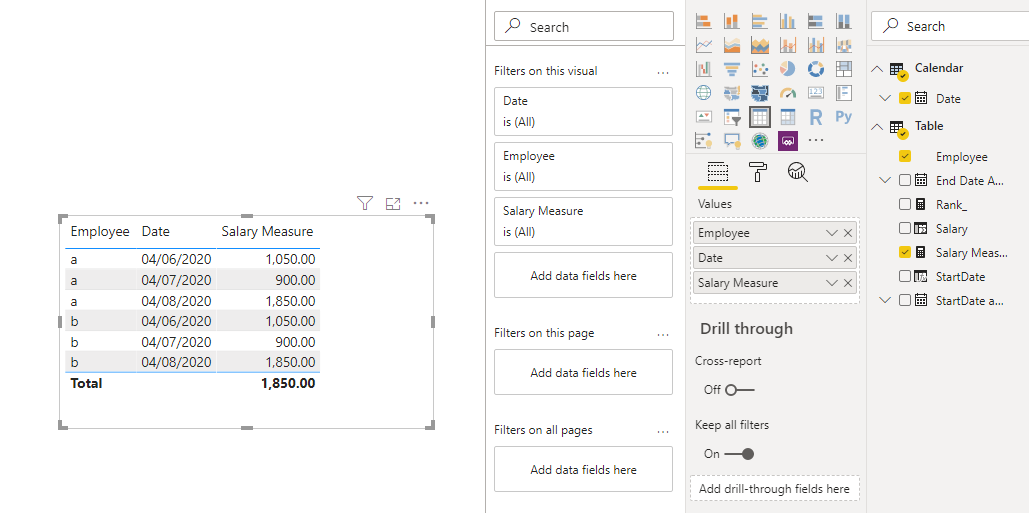Collapse the Calendar table in Fields
The width and height of the screenshot is (1029, 513).
pyautogui.click(x=877, y=68)
